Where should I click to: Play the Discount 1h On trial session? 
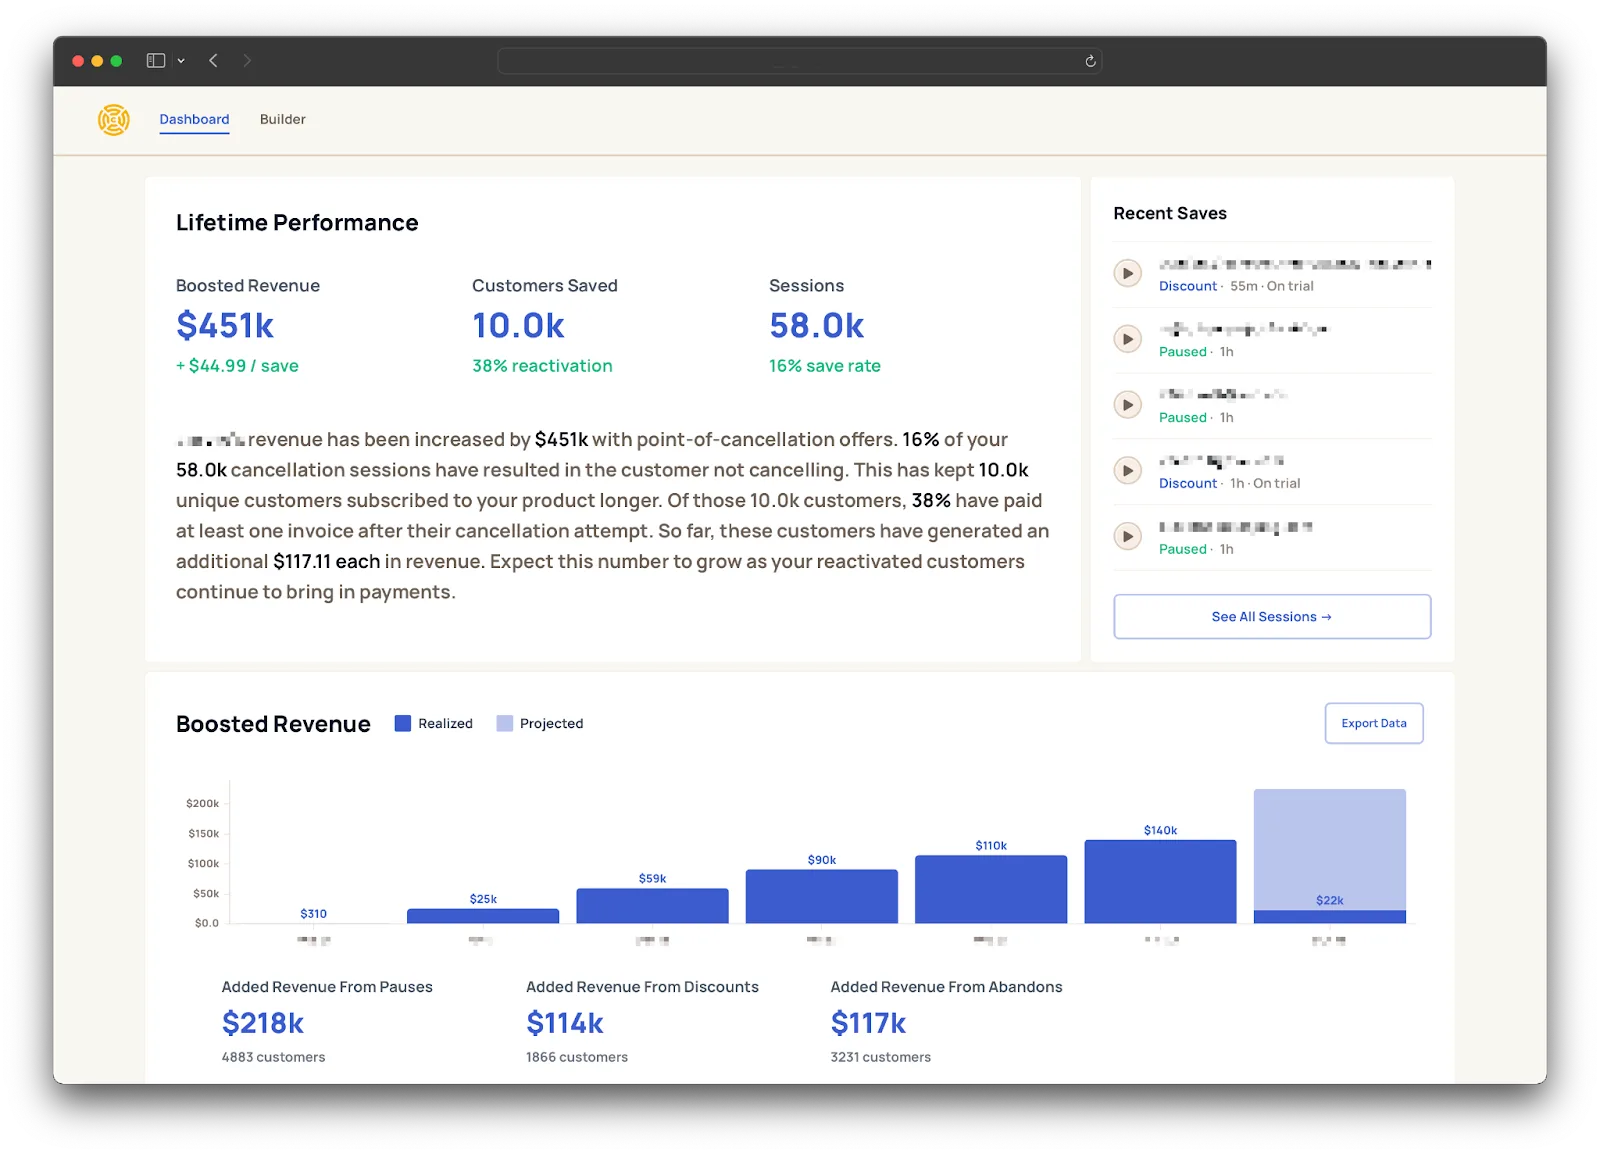click(x=1128, y=471)
